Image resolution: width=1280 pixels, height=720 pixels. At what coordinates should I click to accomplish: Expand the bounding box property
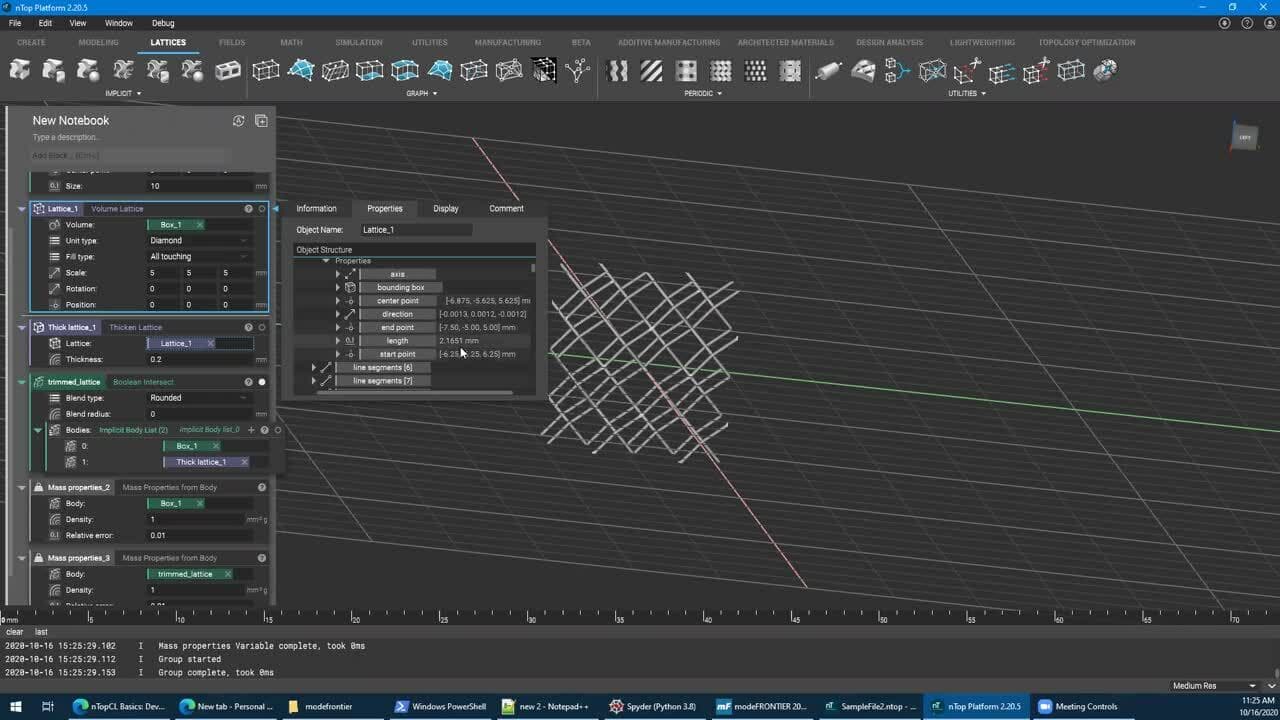338,288
